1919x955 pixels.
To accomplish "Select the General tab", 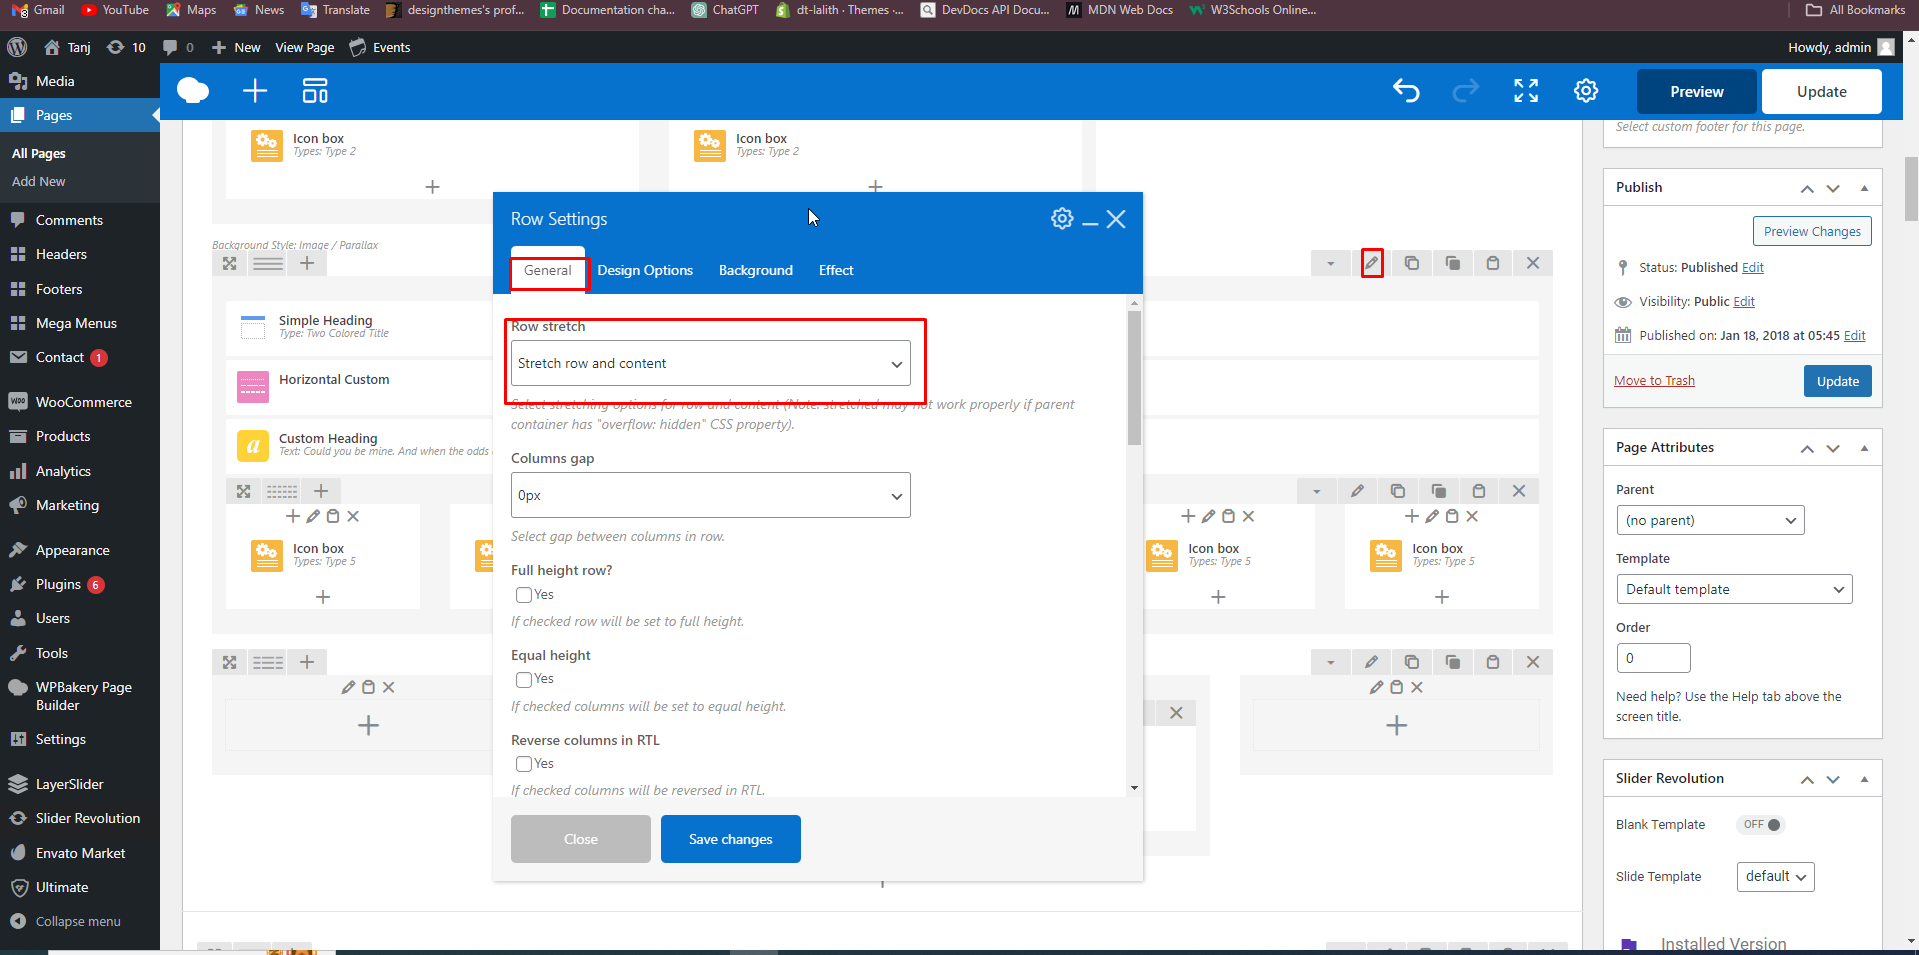I will pyautogui.click(x=548, y=270).
